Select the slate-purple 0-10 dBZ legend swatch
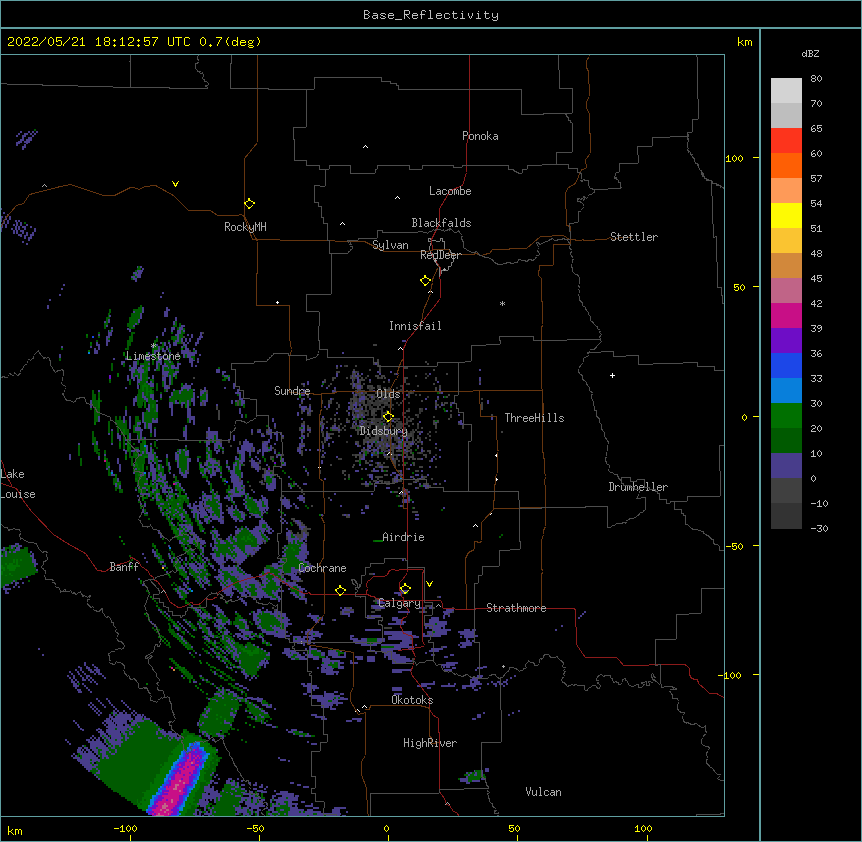Screen dimensions: 862x842 click(x=786, y=466)
